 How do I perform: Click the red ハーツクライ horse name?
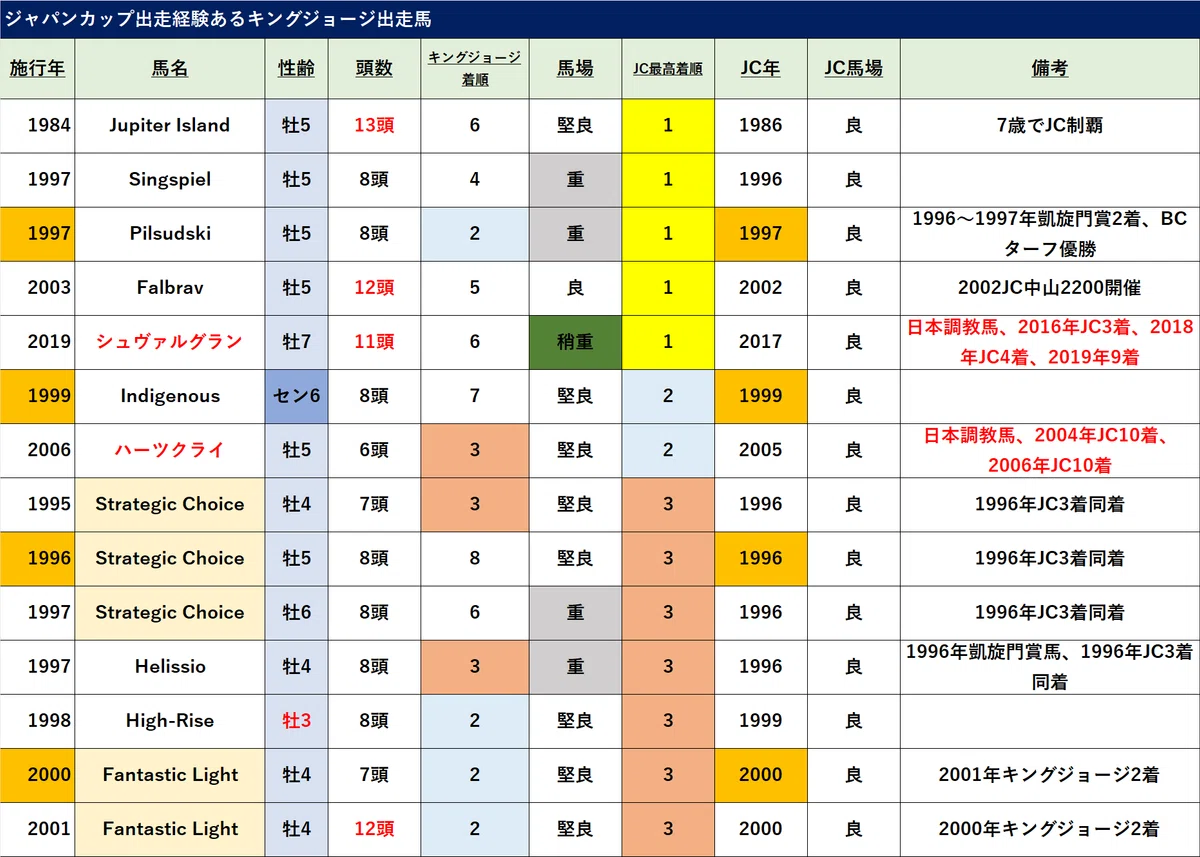point(170,450)
